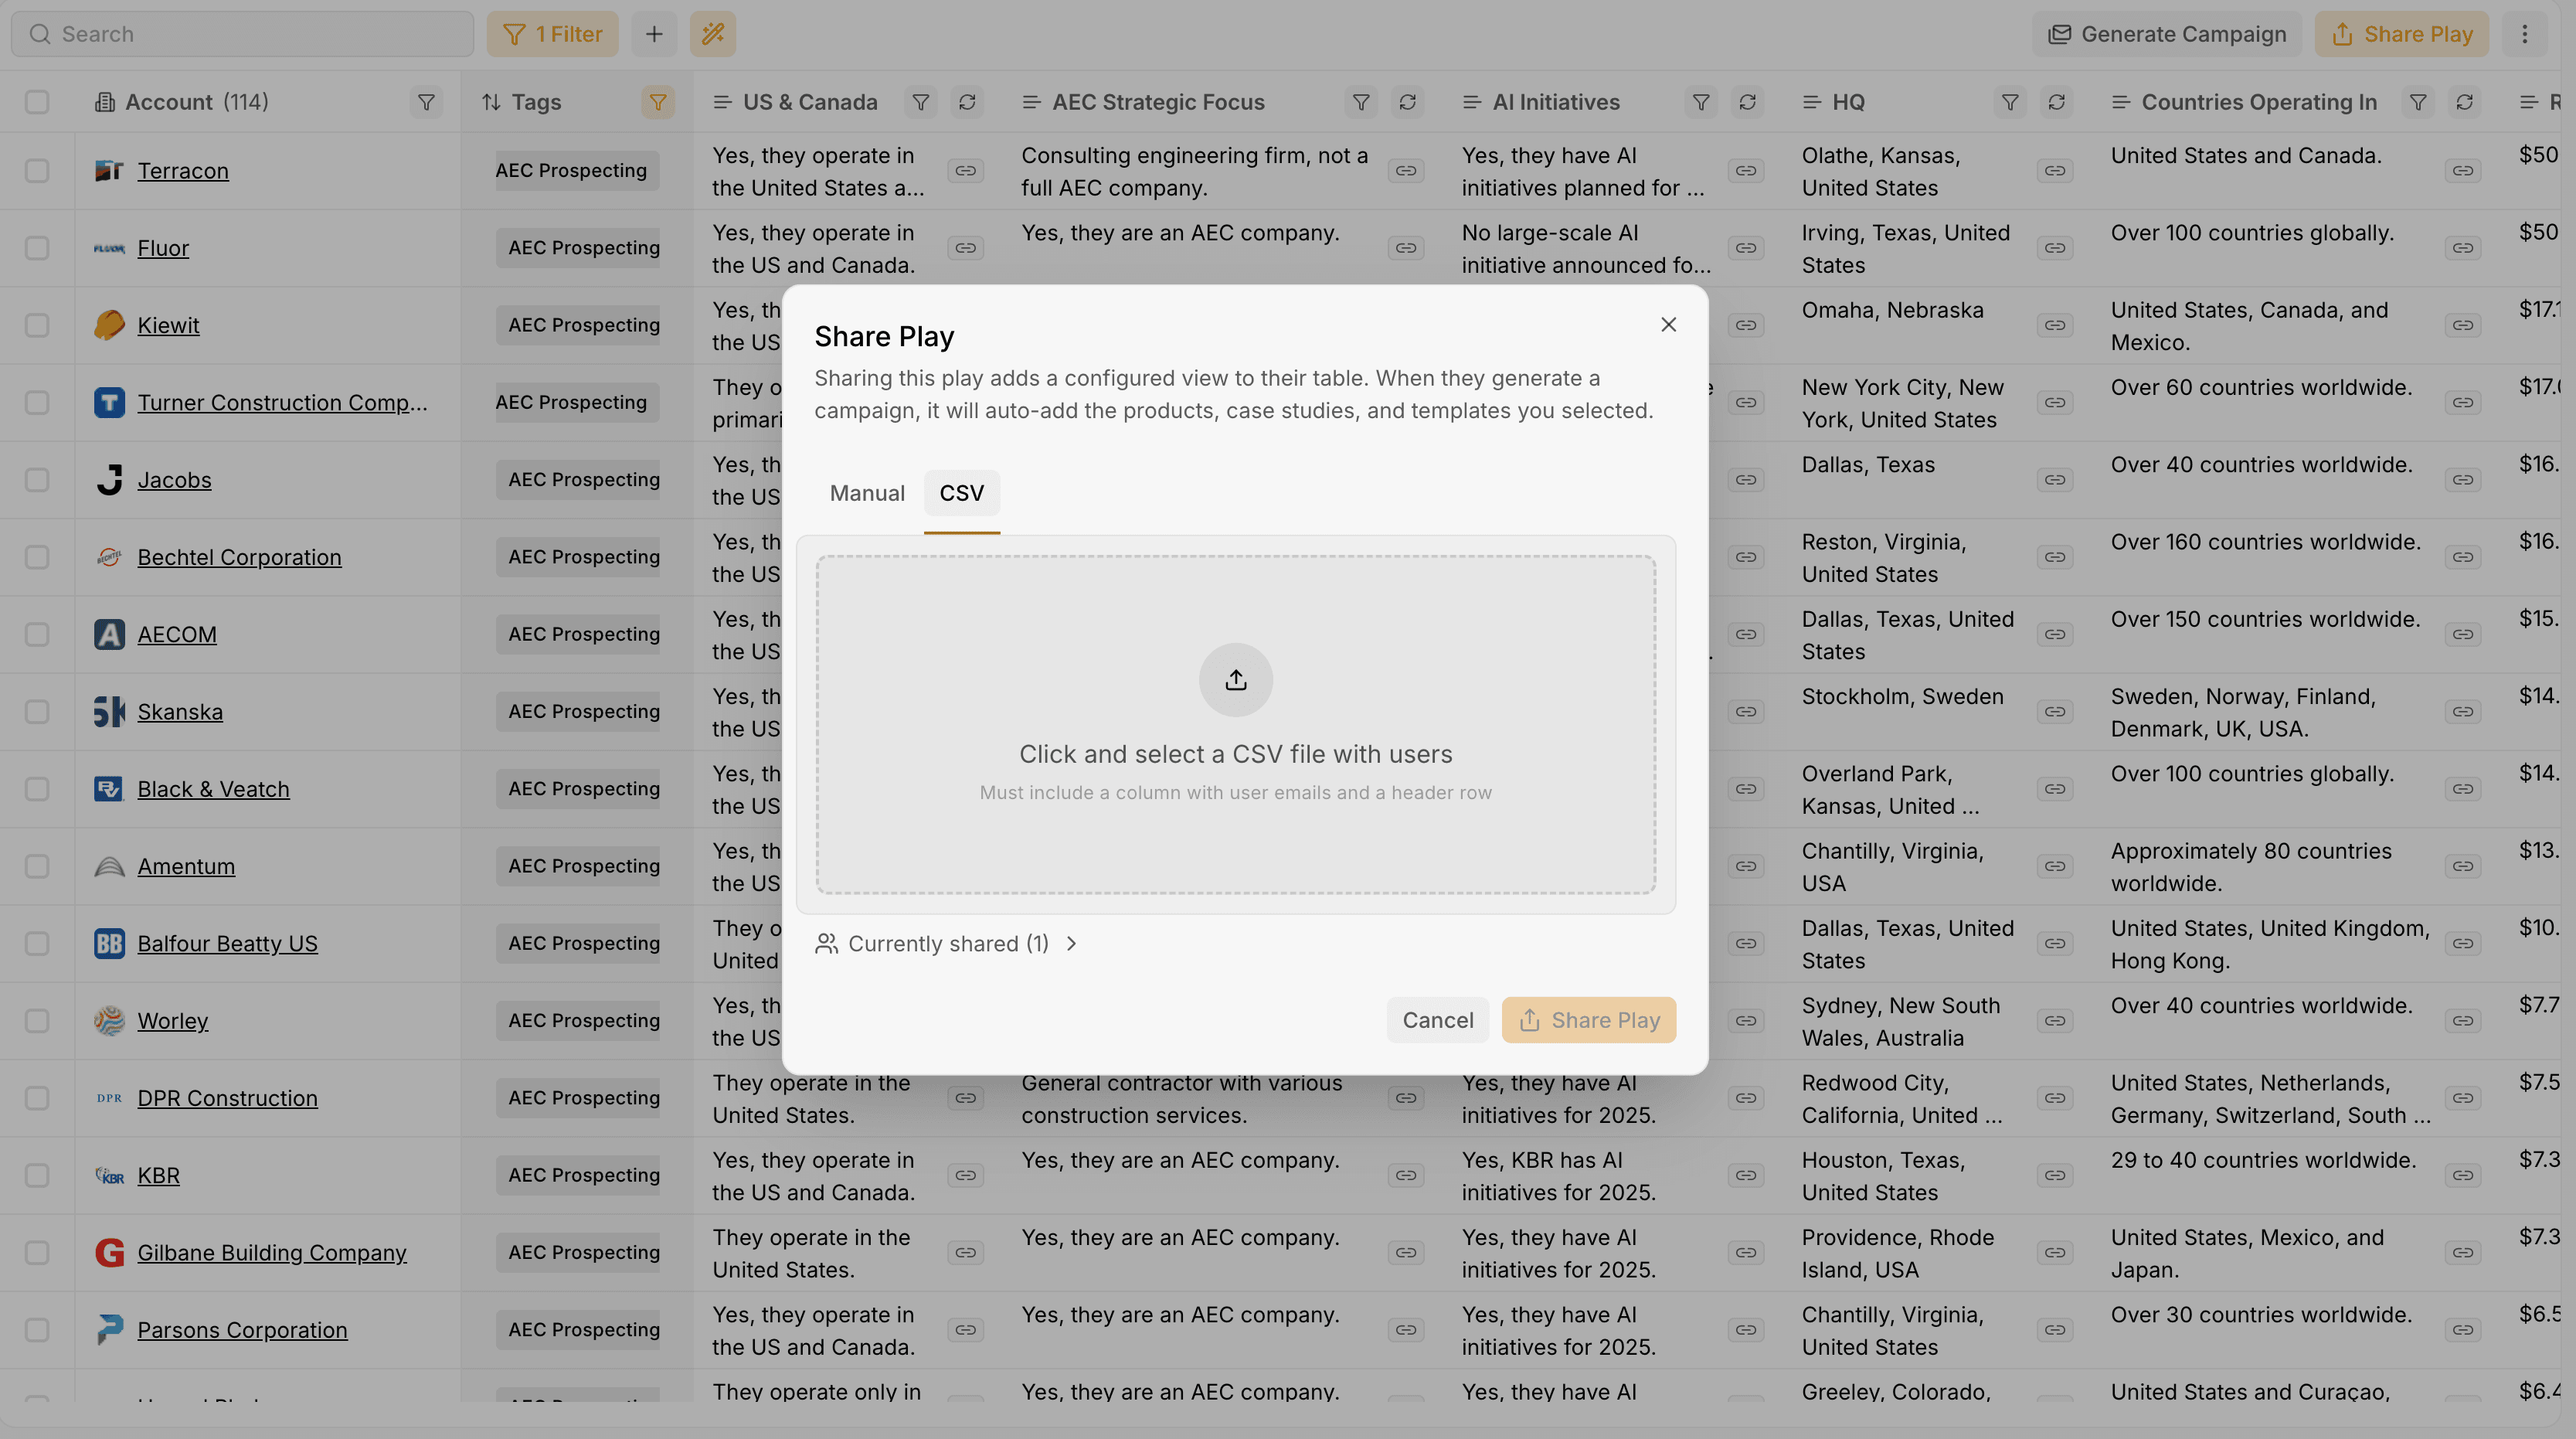Click filter icon in AEC Strategic Focus header
This screenshot has height=1439, width=2576.
(x=1360, y=102)
